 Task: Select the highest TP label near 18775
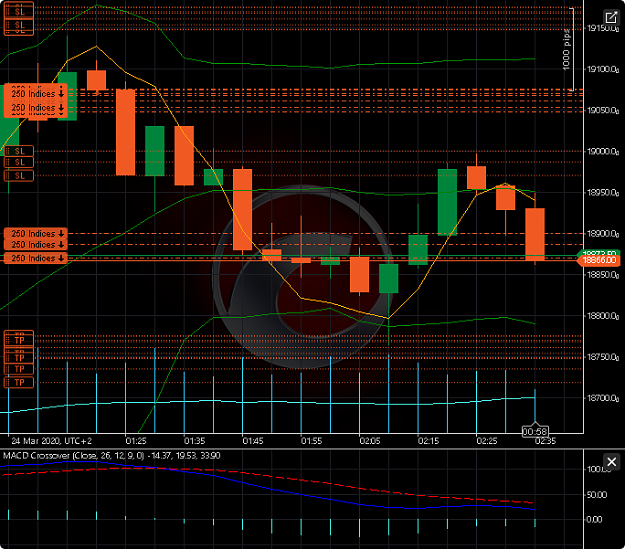[x=19, y=340]
